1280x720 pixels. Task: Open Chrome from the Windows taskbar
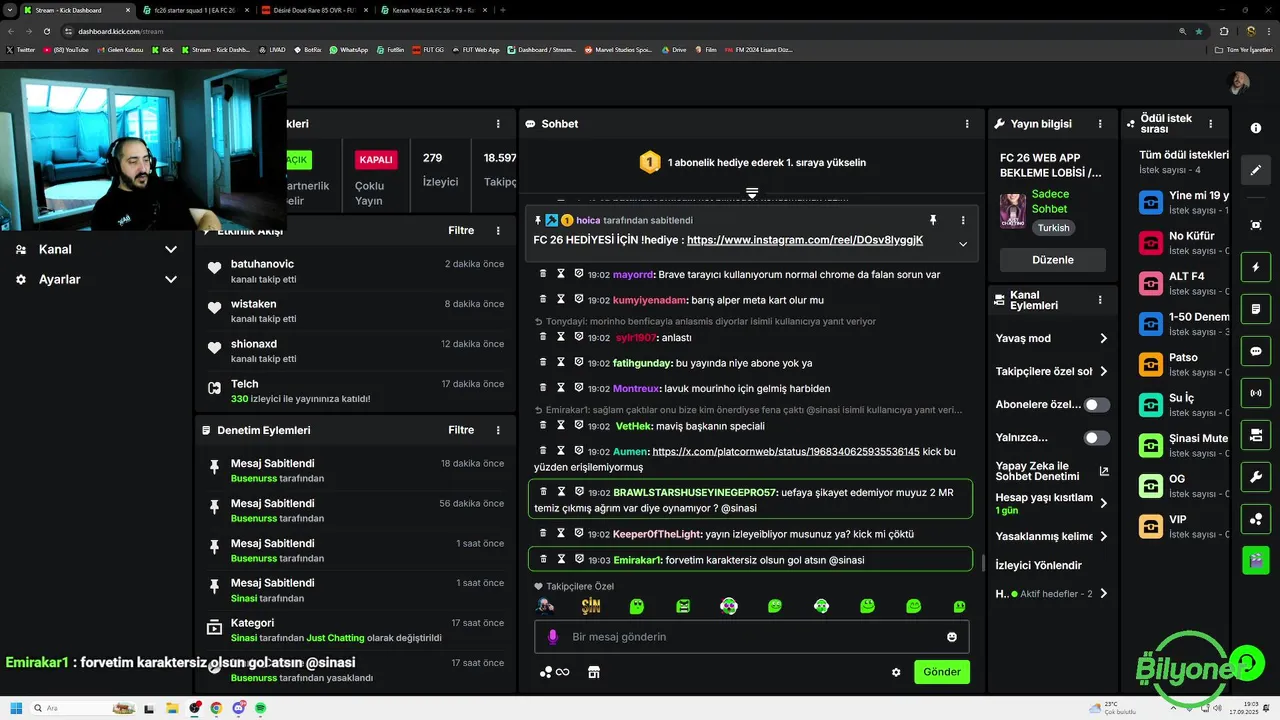tap(216, 708)
